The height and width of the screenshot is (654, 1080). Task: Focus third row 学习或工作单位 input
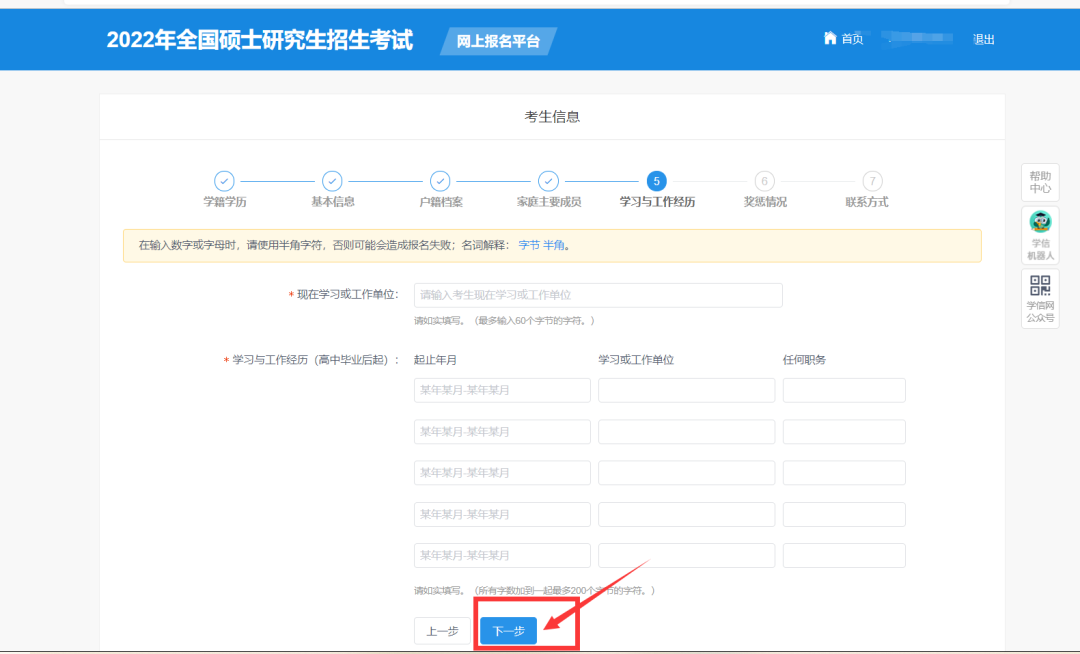687,473
